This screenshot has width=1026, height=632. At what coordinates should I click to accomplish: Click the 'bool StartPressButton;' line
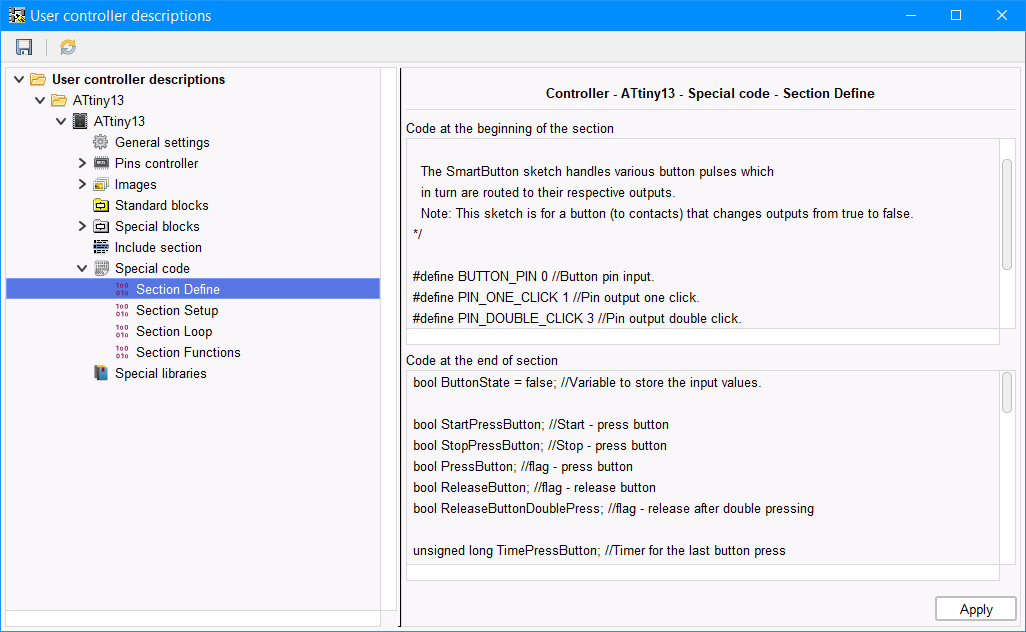[x=541, y=424]
